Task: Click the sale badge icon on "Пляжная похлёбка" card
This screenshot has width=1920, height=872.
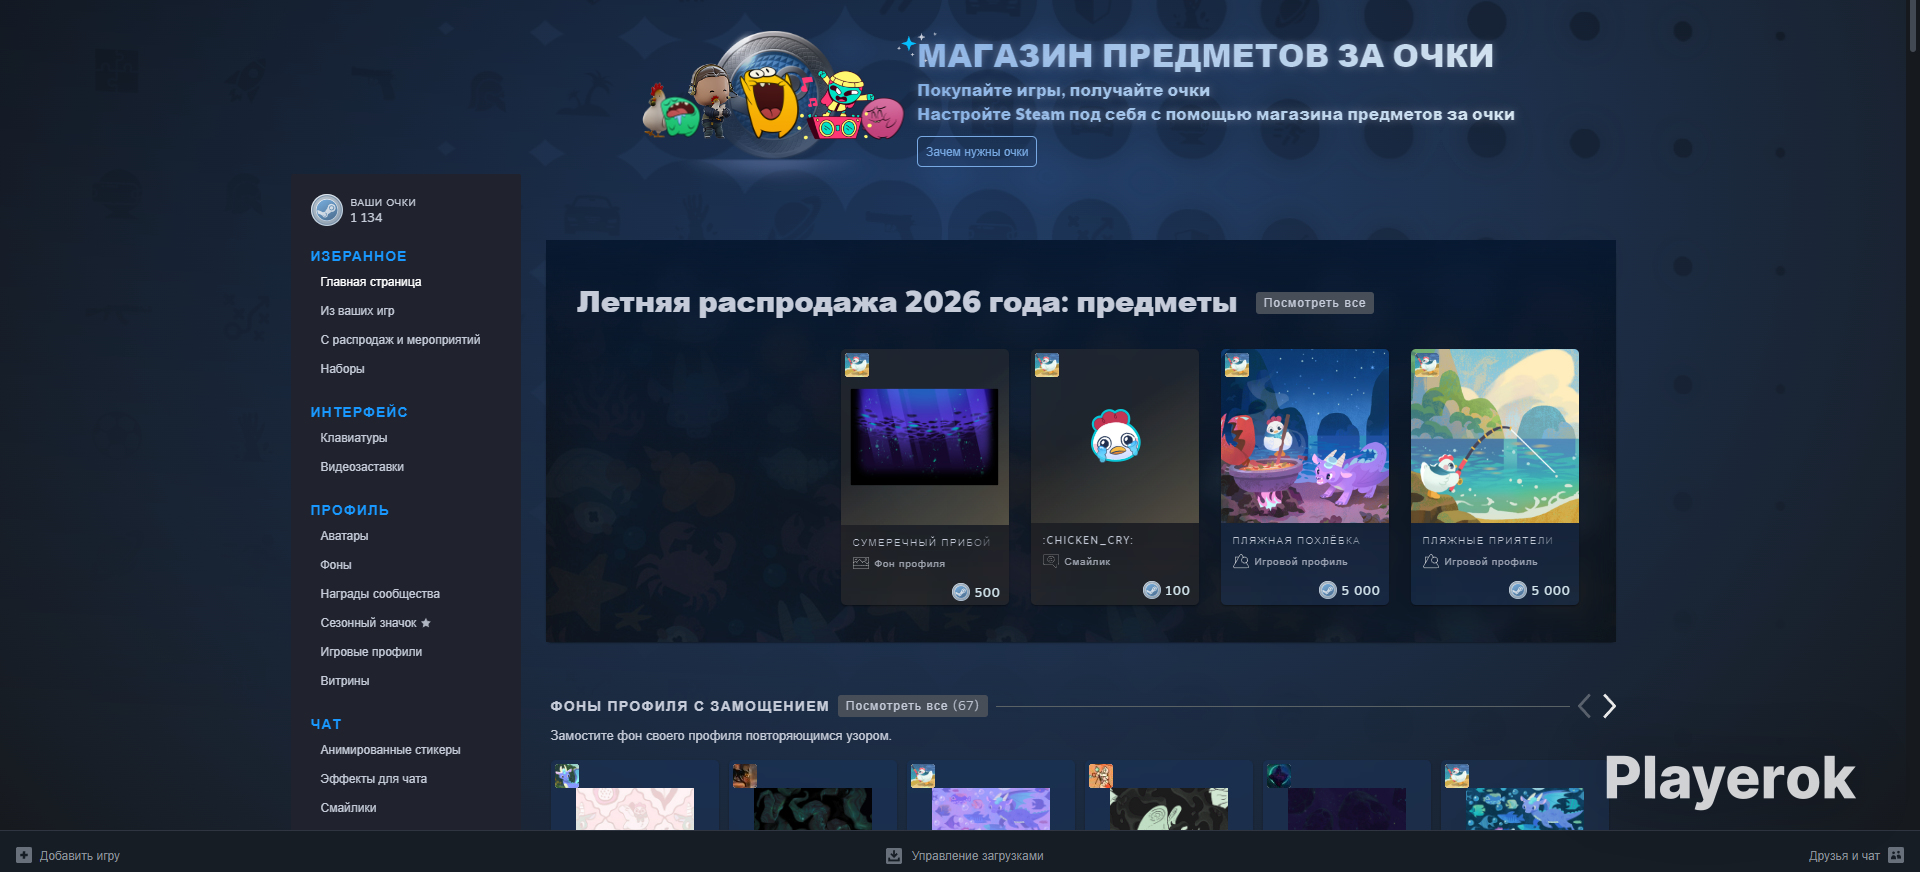Action: 1237,365
